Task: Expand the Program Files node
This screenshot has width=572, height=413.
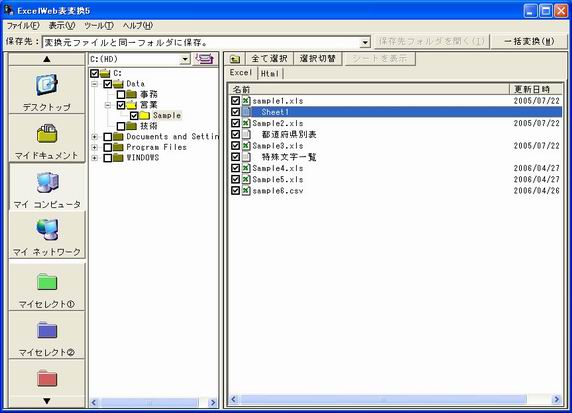Action: pos(94,147)
